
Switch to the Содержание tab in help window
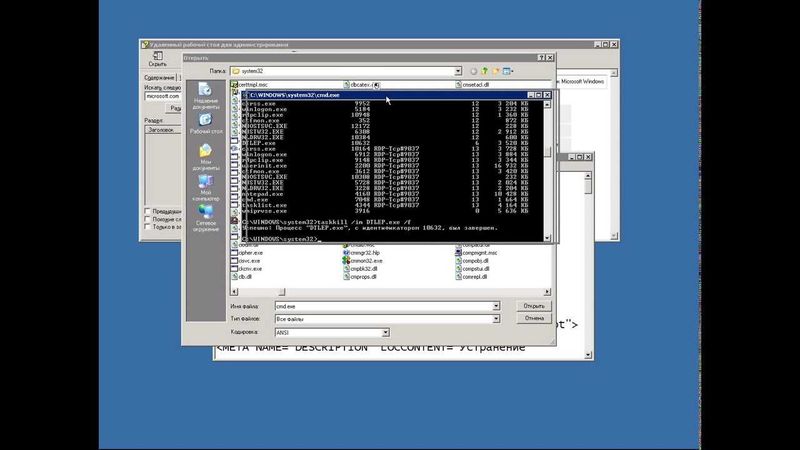[x=159, y=78]
